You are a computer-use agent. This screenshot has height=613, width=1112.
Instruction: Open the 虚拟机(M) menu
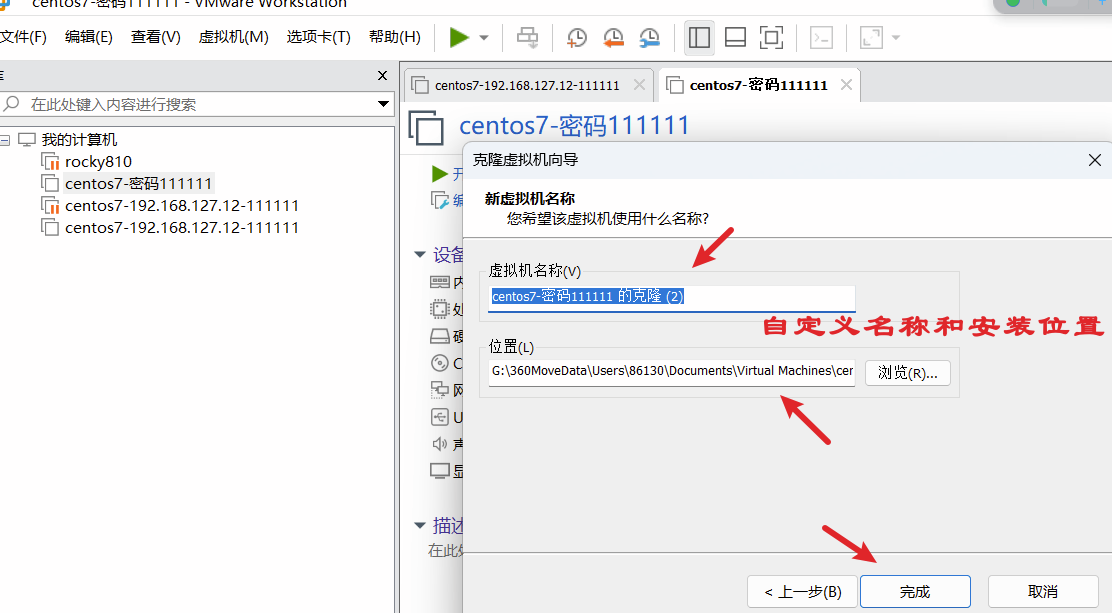tap(233, 37)
